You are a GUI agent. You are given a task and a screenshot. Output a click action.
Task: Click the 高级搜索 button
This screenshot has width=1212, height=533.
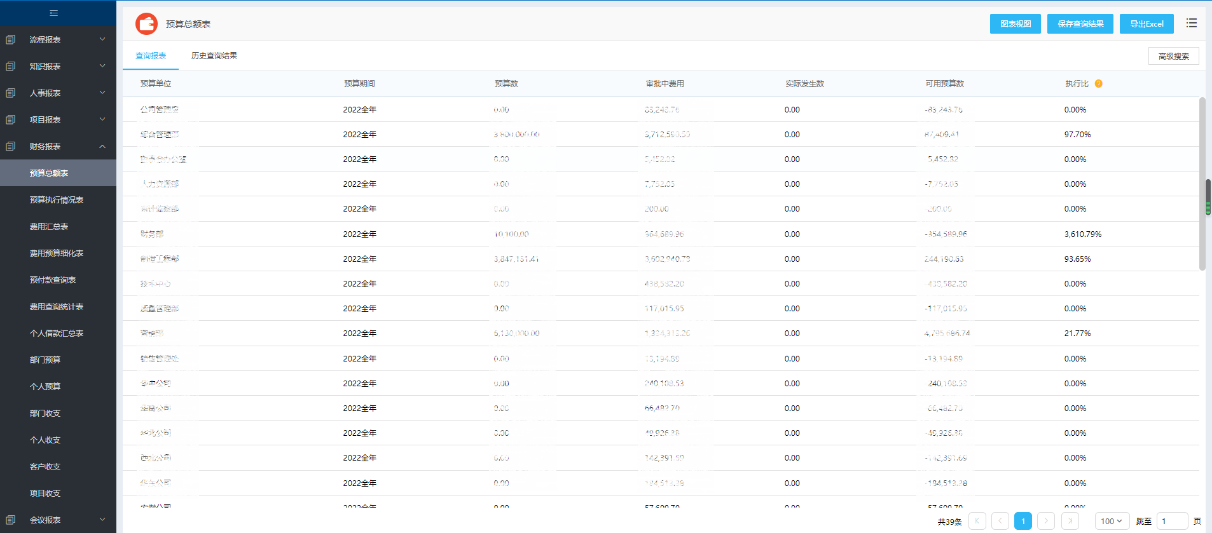pyautogui.click(x=1173, y=57)
